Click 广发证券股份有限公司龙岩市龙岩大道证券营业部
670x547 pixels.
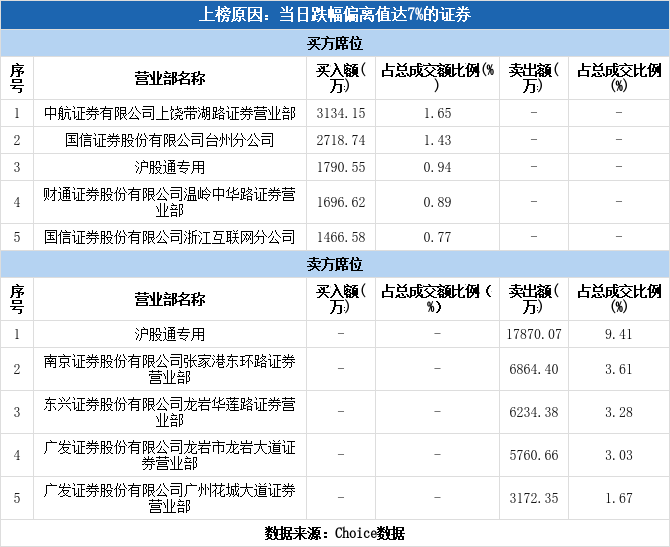[x=170, y=455]
